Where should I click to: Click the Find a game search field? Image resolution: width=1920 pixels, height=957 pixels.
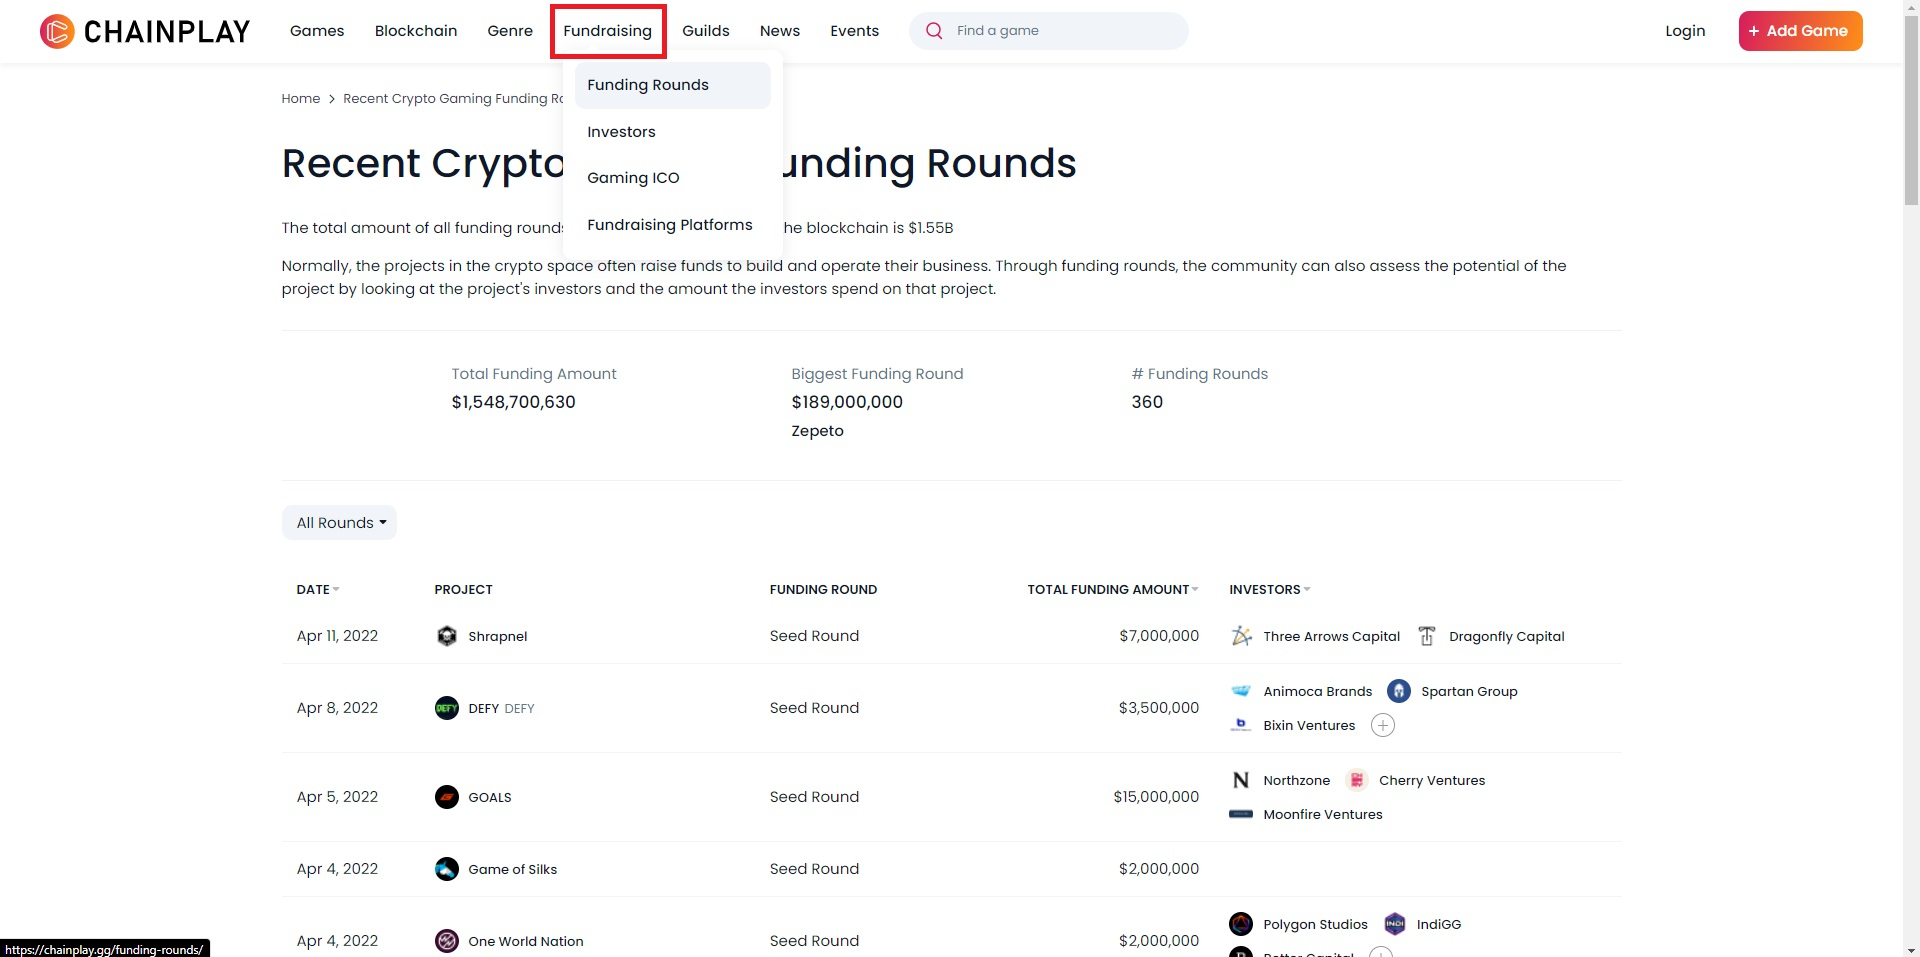point(1049,31)
